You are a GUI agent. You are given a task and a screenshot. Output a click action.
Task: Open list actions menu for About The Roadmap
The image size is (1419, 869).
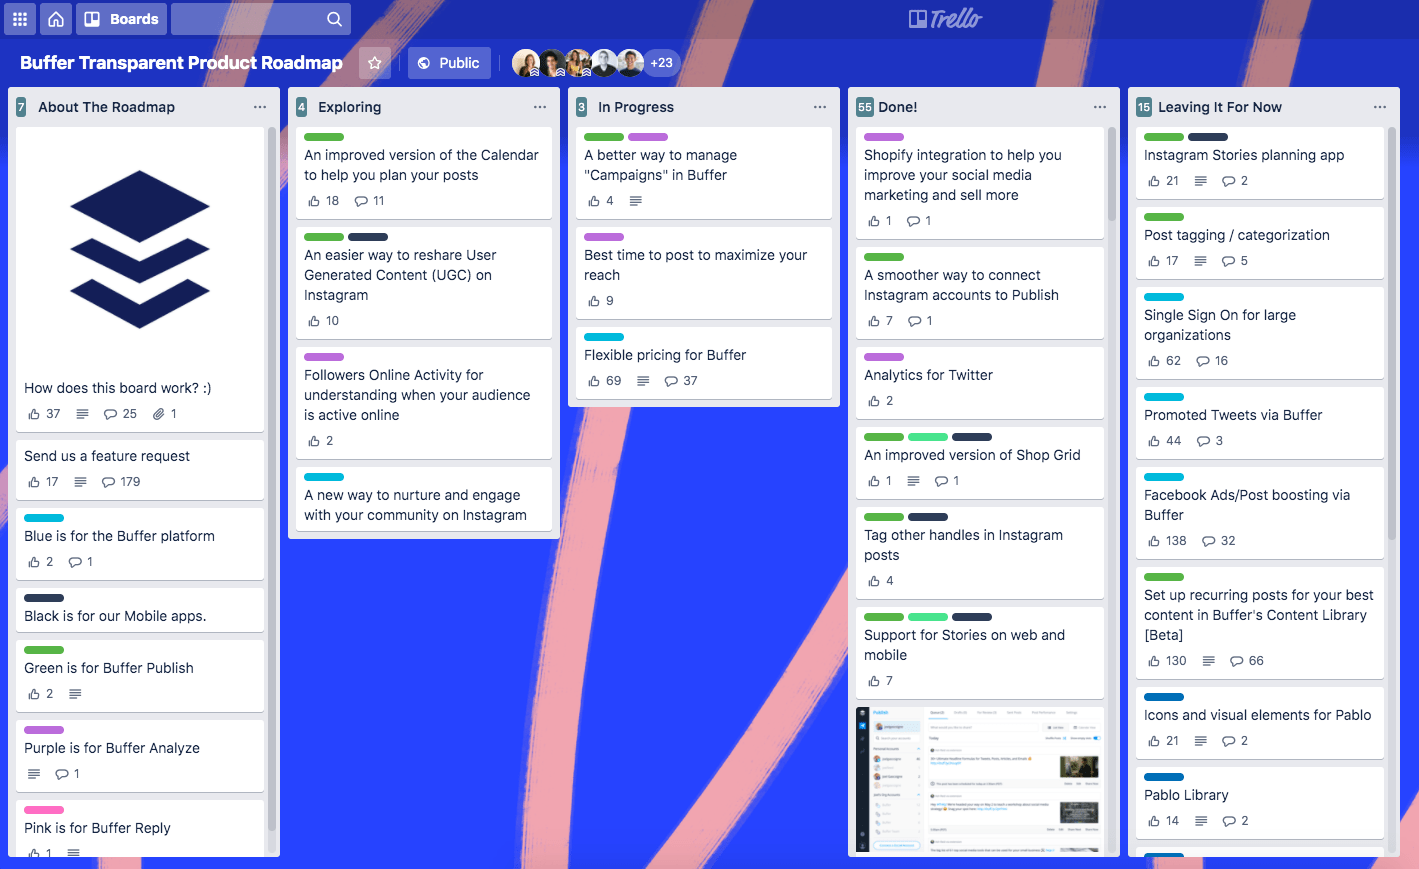click(260, 107)
